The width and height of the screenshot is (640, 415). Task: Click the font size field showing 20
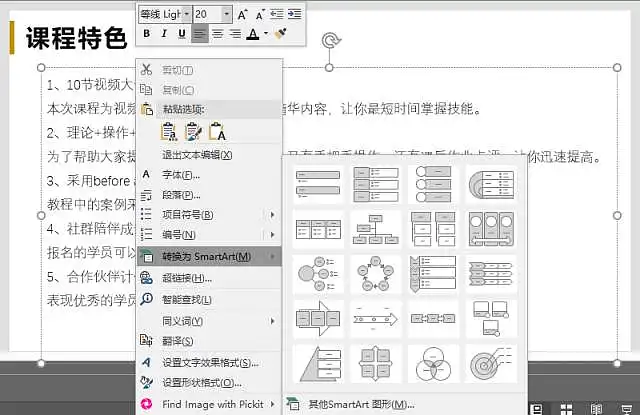(x=208, y=14)
